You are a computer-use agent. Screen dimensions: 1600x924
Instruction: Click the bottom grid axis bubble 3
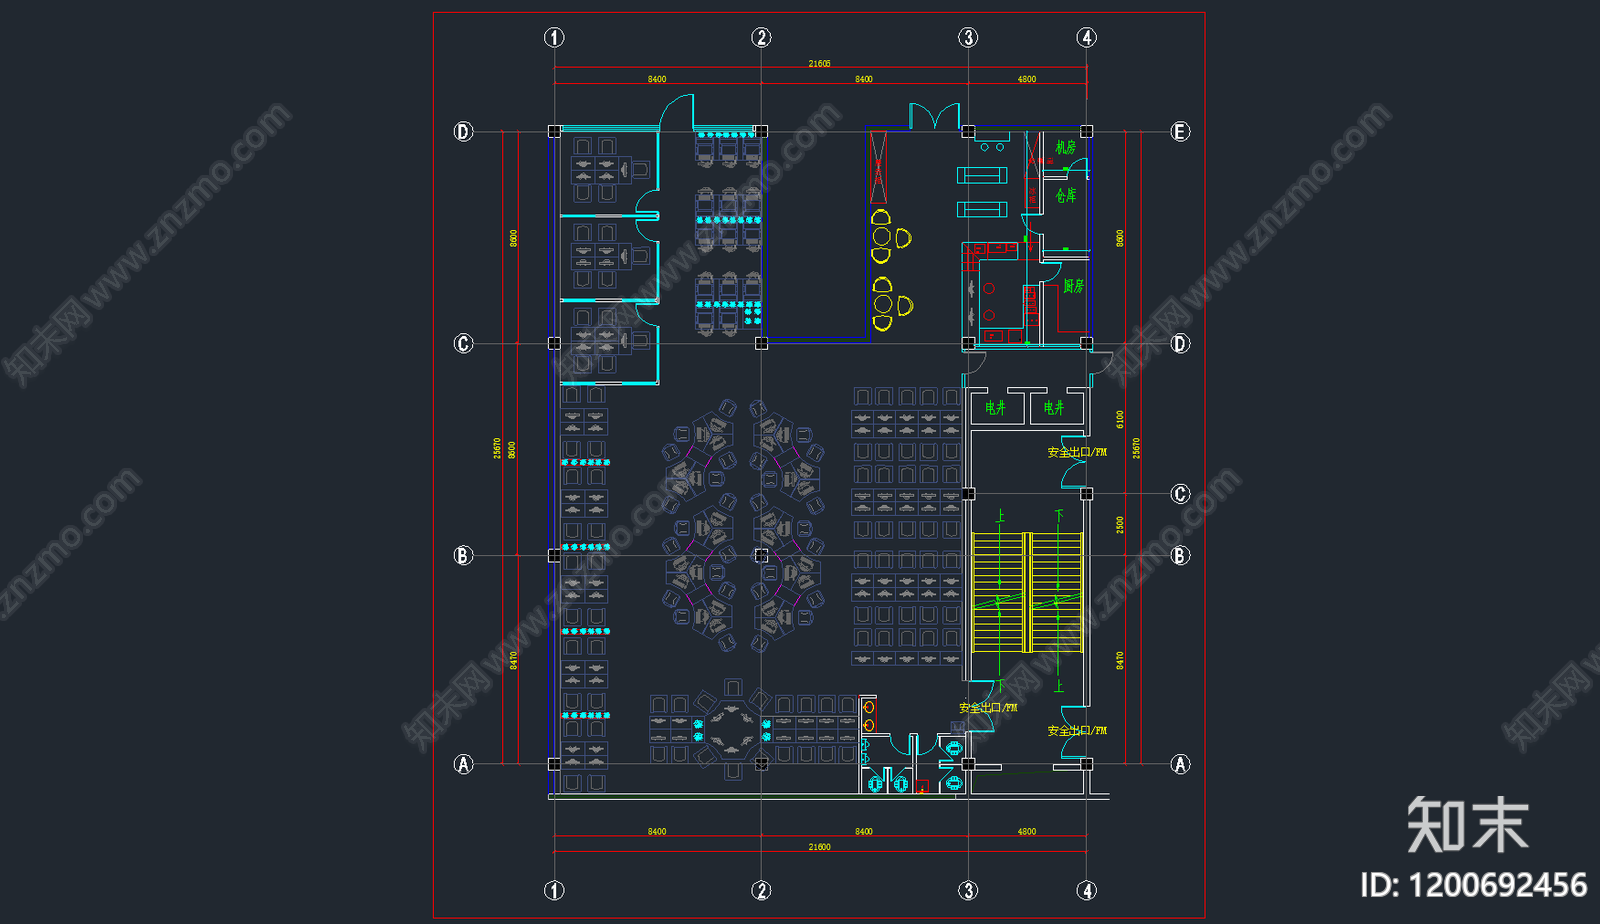click(968, 890)
